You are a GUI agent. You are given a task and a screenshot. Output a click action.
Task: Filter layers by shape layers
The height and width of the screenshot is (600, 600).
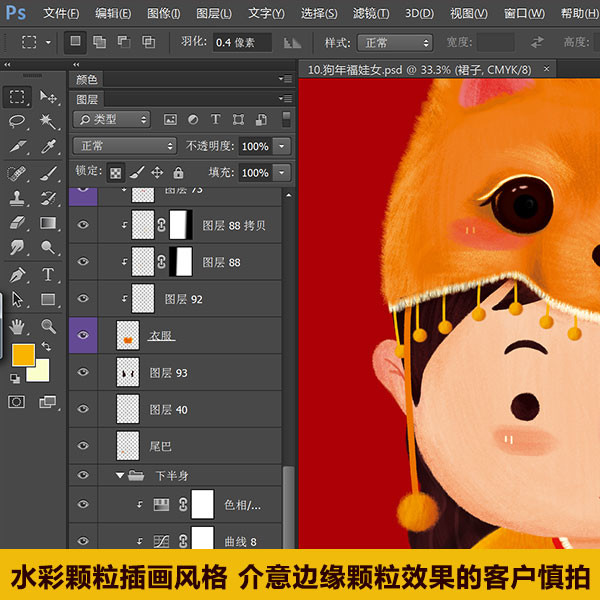(238, 120)
